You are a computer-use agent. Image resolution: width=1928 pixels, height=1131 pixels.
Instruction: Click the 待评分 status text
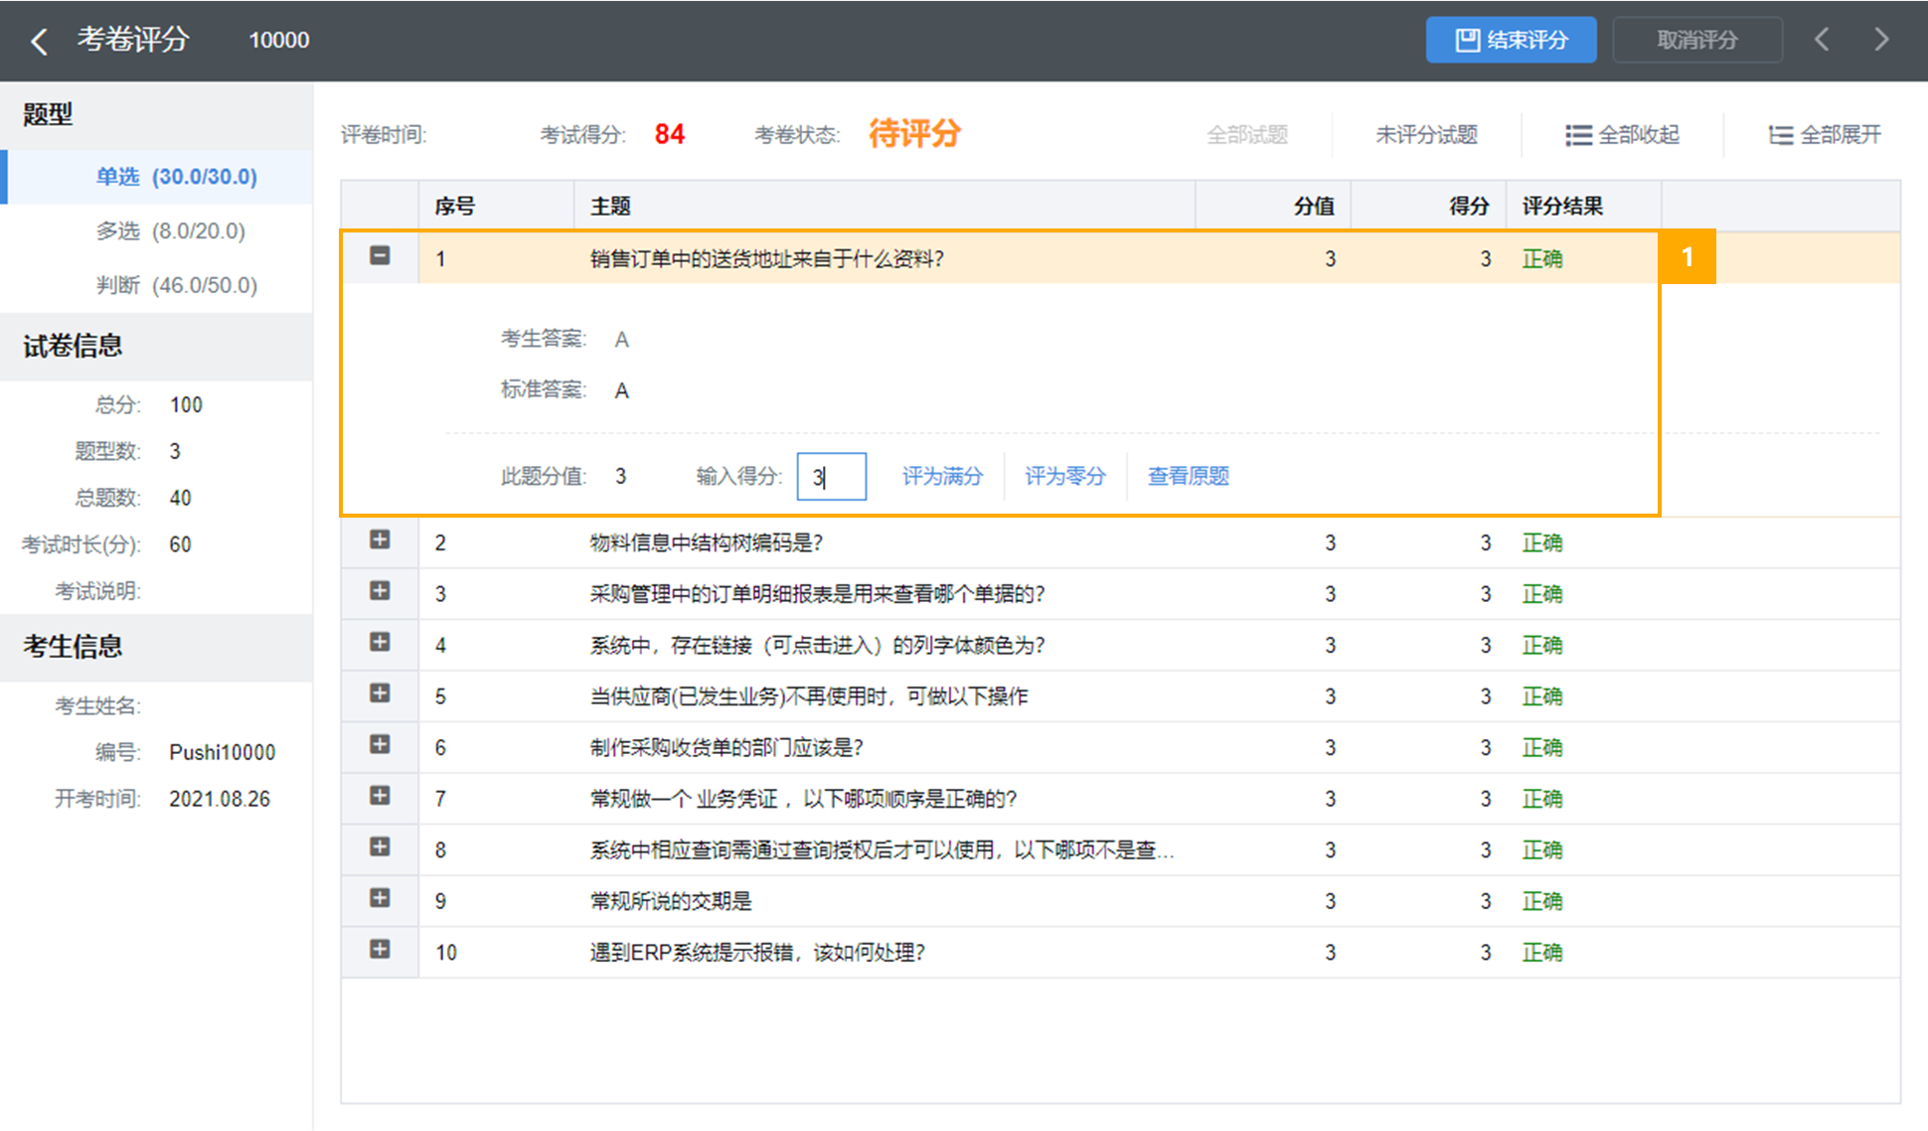click(914, 133)
